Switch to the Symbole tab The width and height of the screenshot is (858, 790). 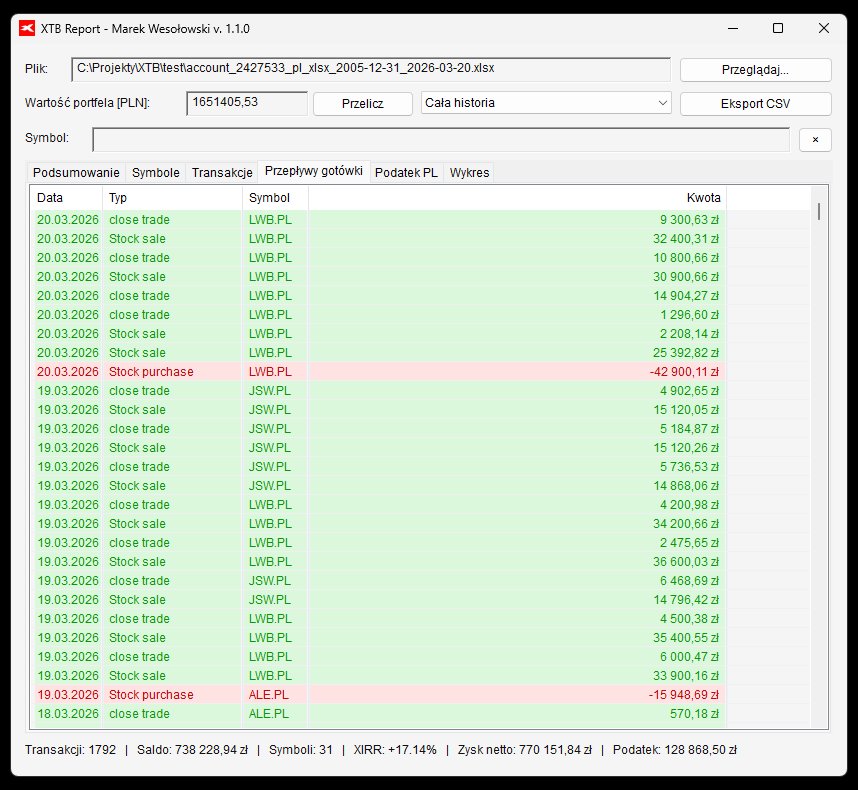(156, 172)
